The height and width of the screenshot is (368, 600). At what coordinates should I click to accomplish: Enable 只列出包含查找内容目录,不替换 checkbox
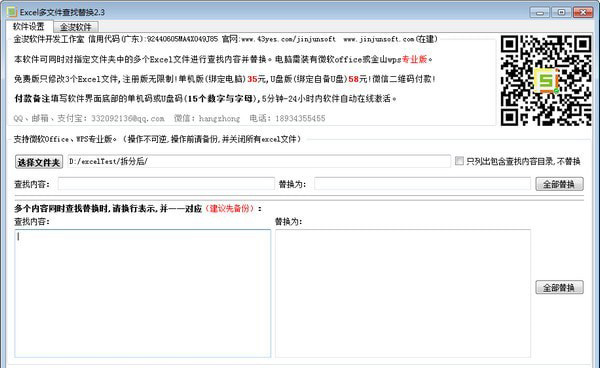pos(459,161)
